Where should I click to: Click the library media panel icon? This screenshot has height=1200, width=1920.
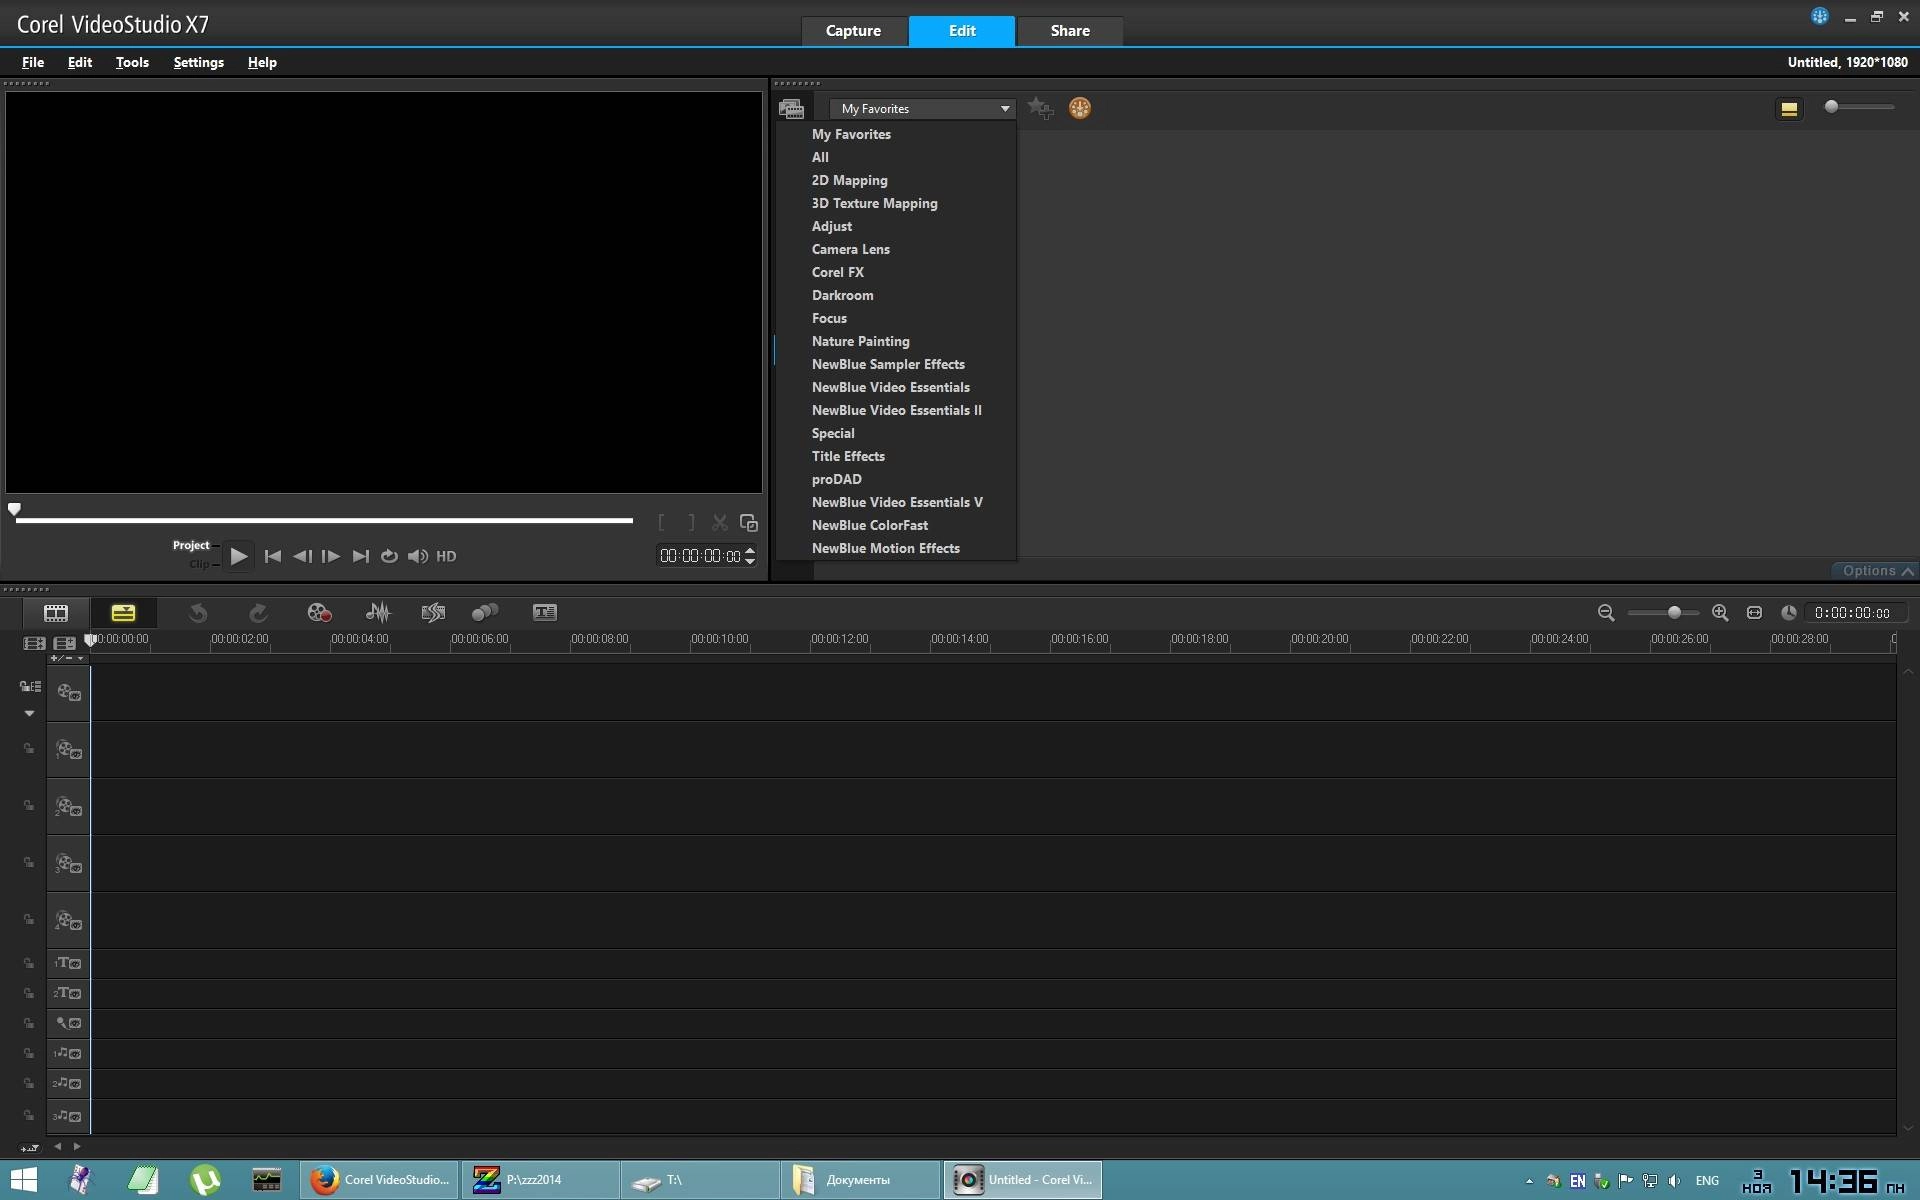tap(791, 108)
